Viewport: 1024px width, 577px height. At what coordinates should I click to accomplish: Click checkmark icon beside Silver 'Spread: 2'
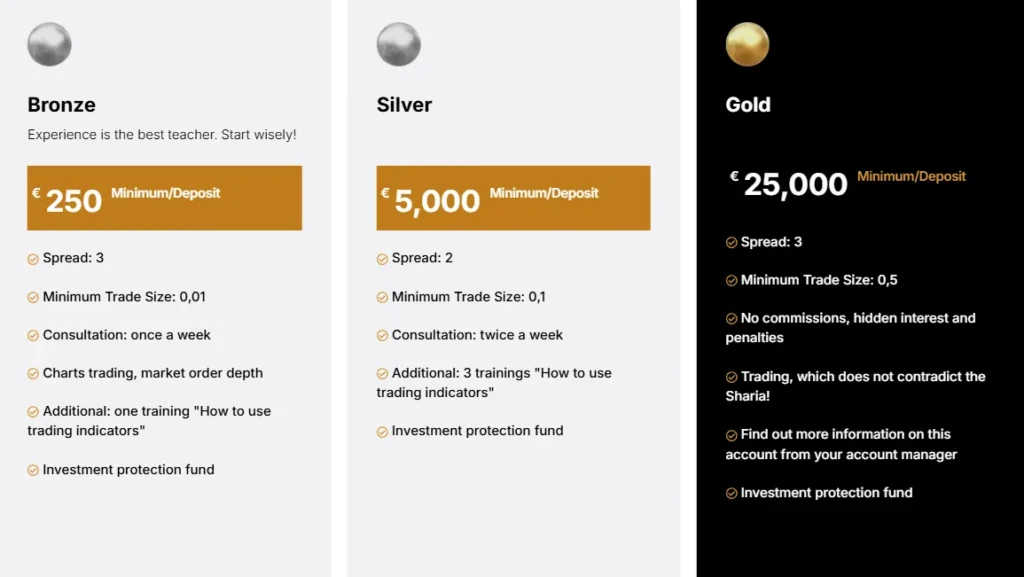point(382,259)
